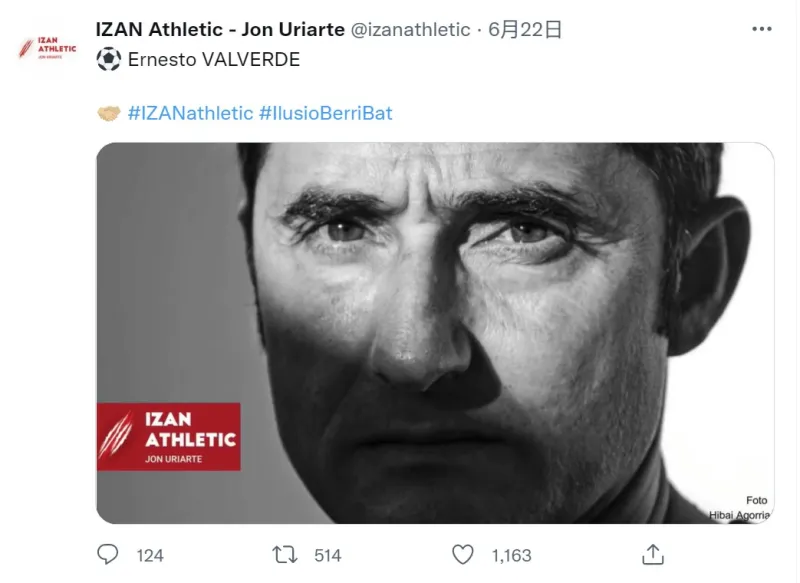Click the "Ernesto VALVERDE" tweet text
Image resolution: width=800 pixels, height=583 pixels.
(214, 60)
